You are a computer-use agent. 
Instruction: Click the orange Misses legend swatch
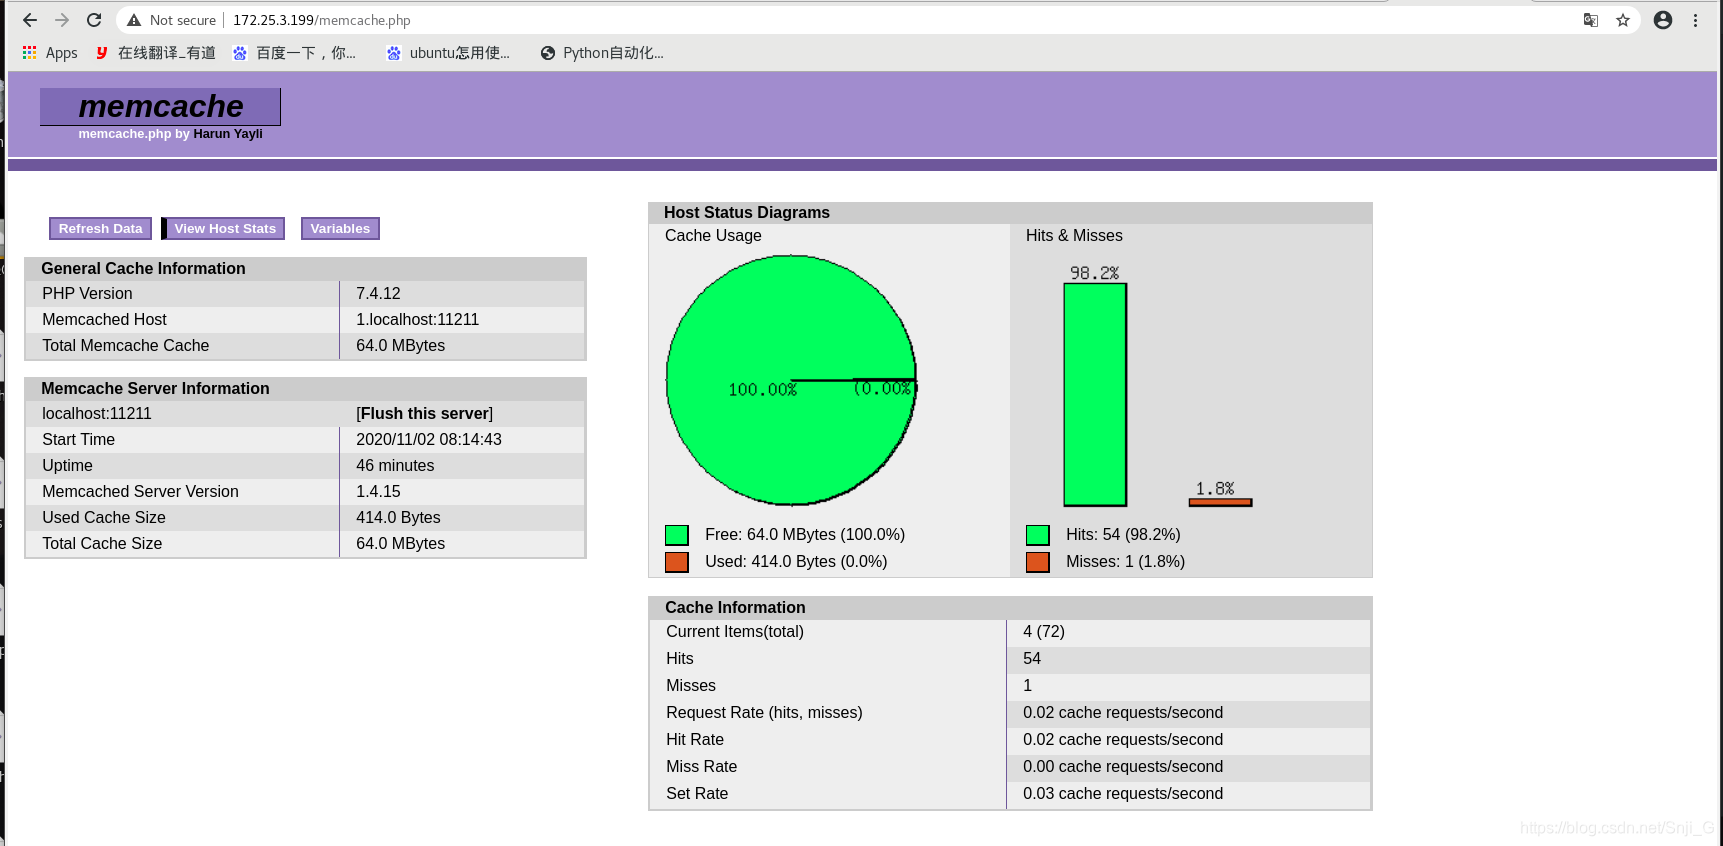pyautogui.click(x=1038, y=562)
